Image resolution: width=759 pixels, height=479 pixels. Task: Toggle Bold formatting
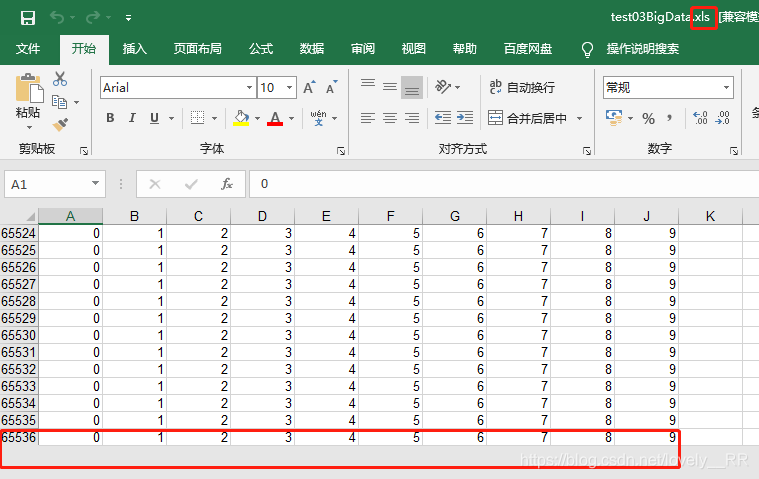coord(110,118)
